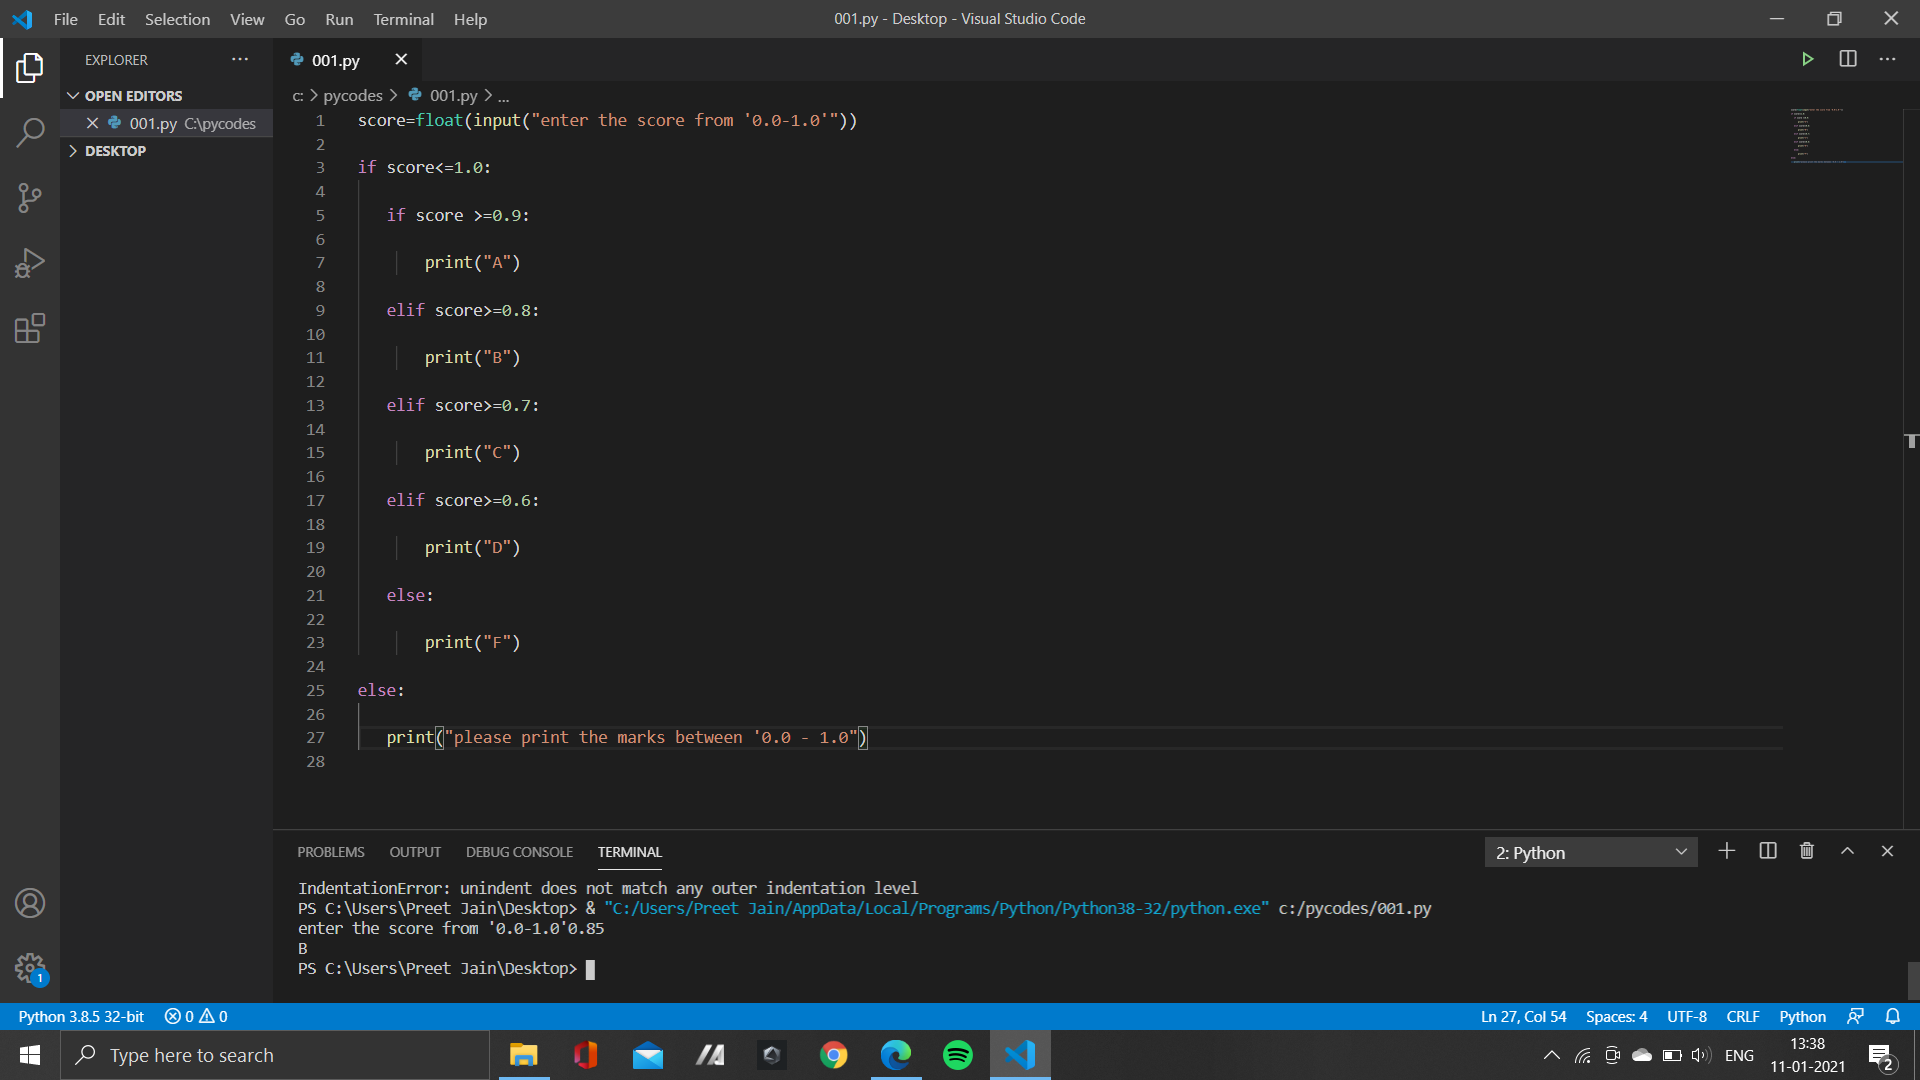The image size is (1920, 1080).
Task: Switch to the PROBLEMS tab
Action: pos(330,851)
